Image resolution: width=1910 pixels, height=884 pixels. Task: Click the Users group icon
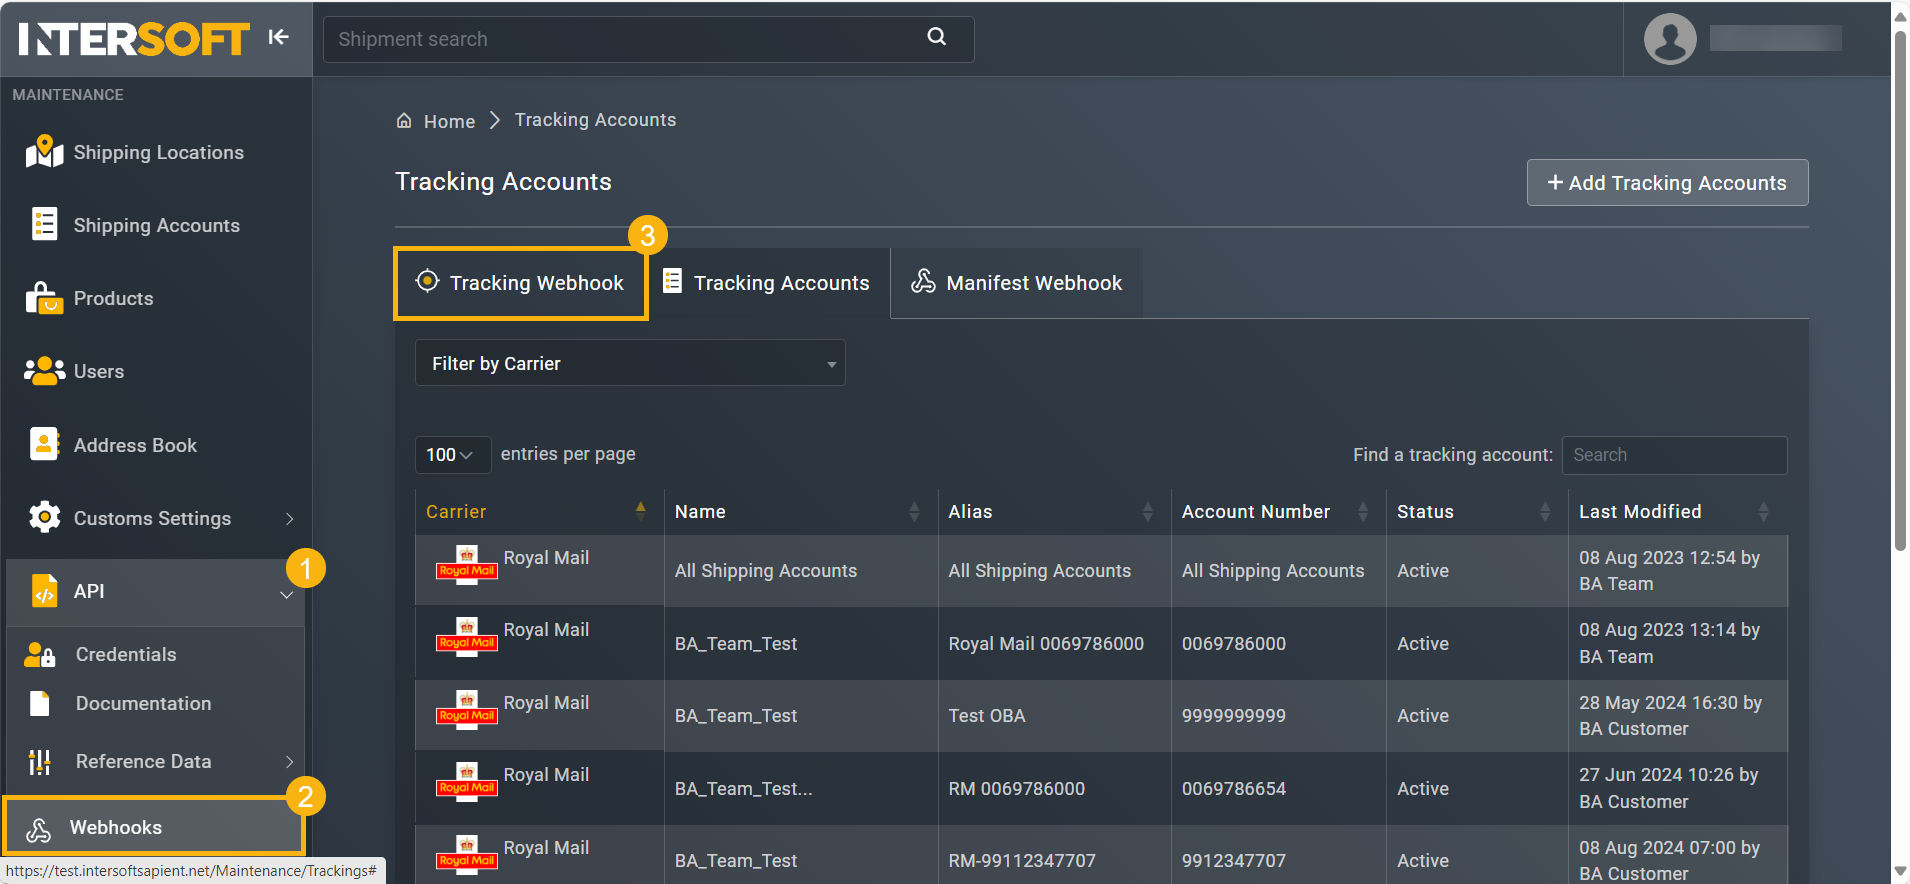click(x=44, y=371)
